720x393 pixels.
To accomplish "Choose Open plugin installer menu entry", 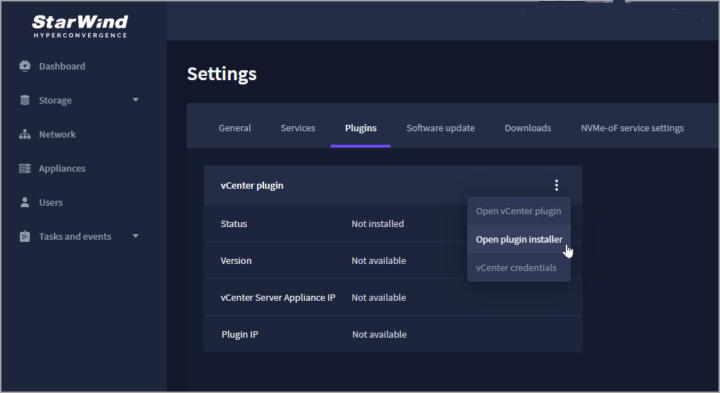I will pos(519,239).
